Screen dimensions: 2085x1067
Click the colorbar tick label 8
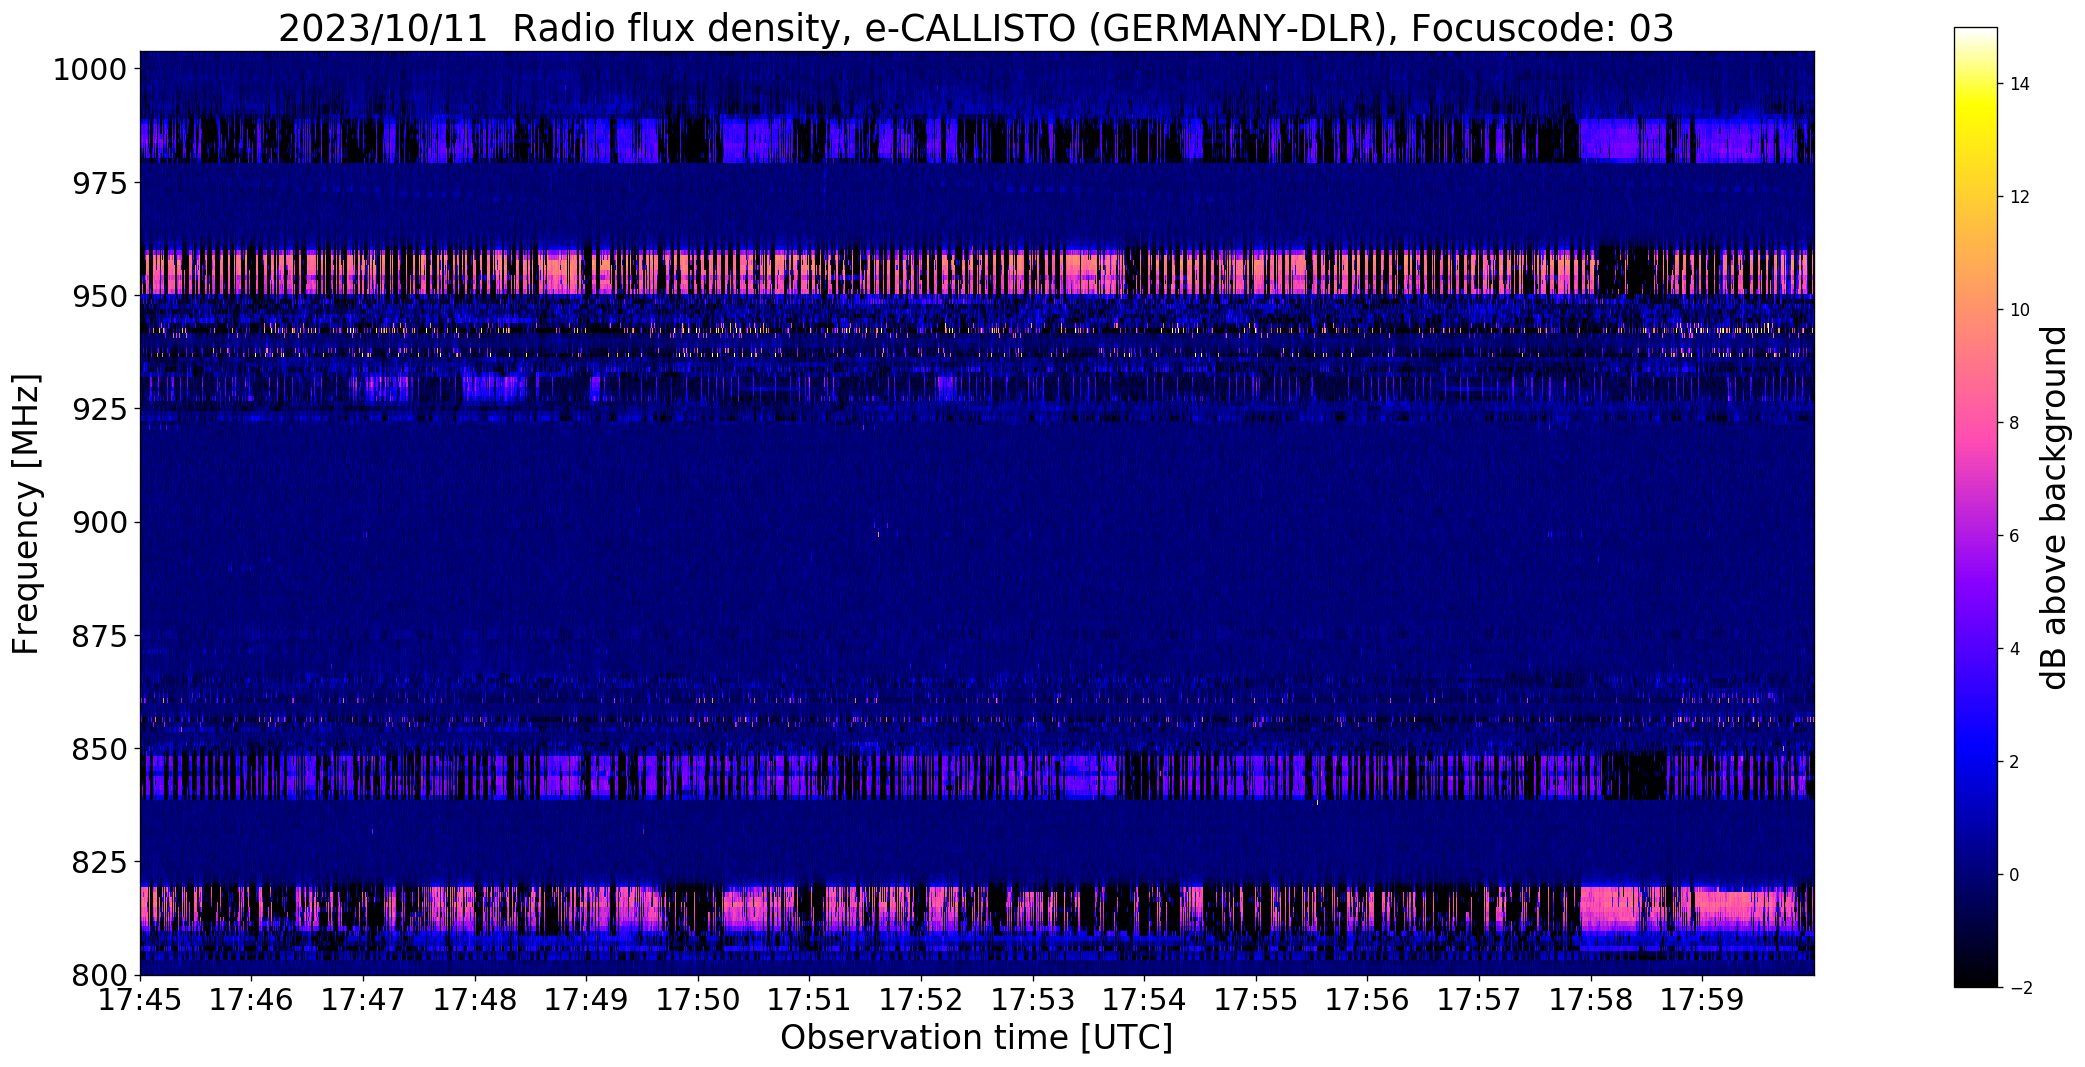(2015, 423)
